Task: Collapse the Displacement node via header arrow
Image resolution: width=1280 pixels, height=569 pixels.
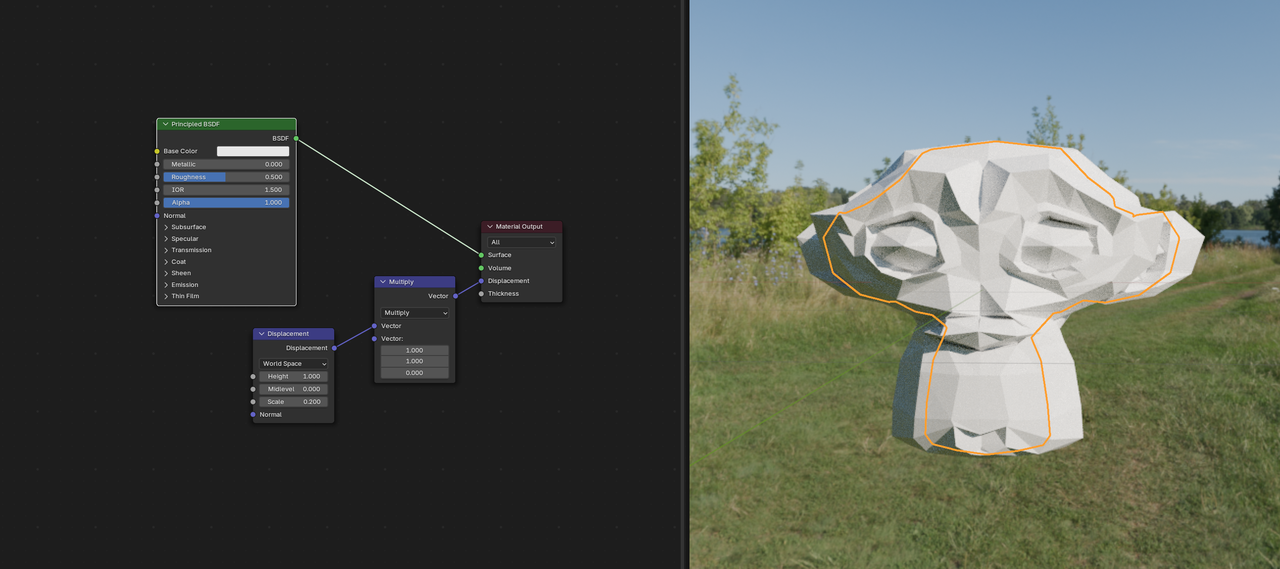Action: click(261, 334)
